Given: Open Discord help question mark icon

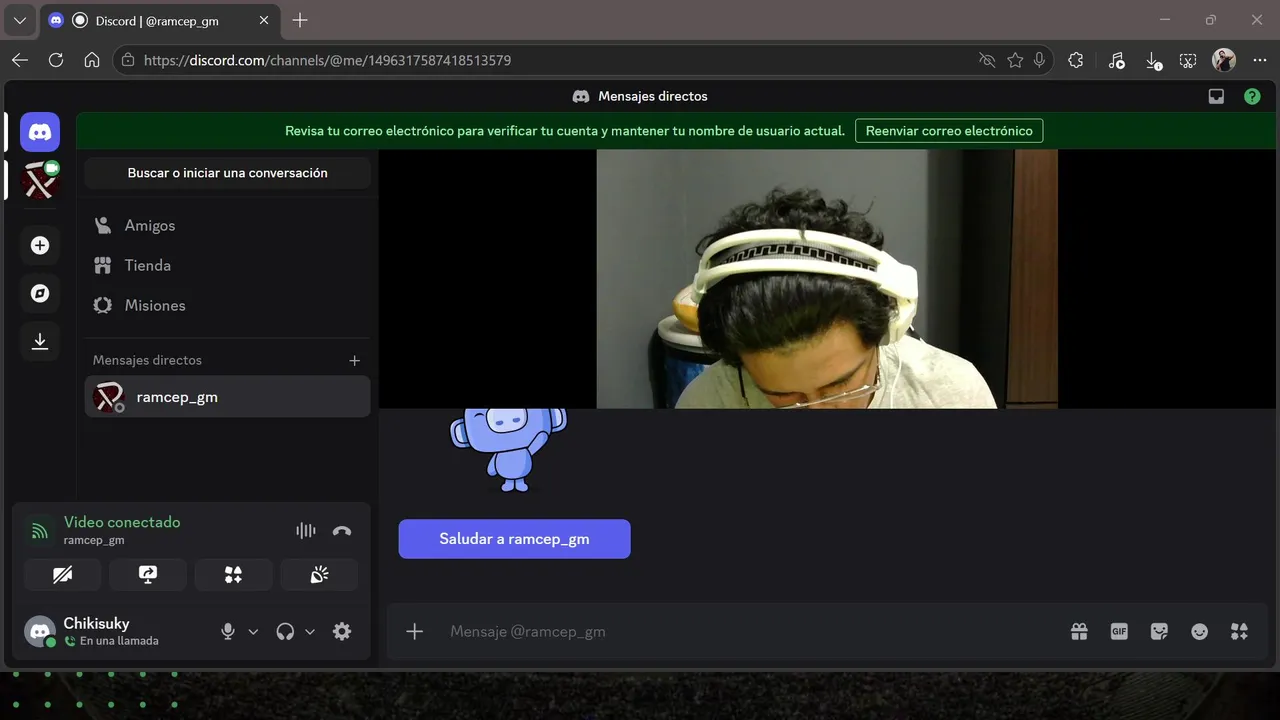Looking at the screenshot, I should click(x=1252, y=97).
